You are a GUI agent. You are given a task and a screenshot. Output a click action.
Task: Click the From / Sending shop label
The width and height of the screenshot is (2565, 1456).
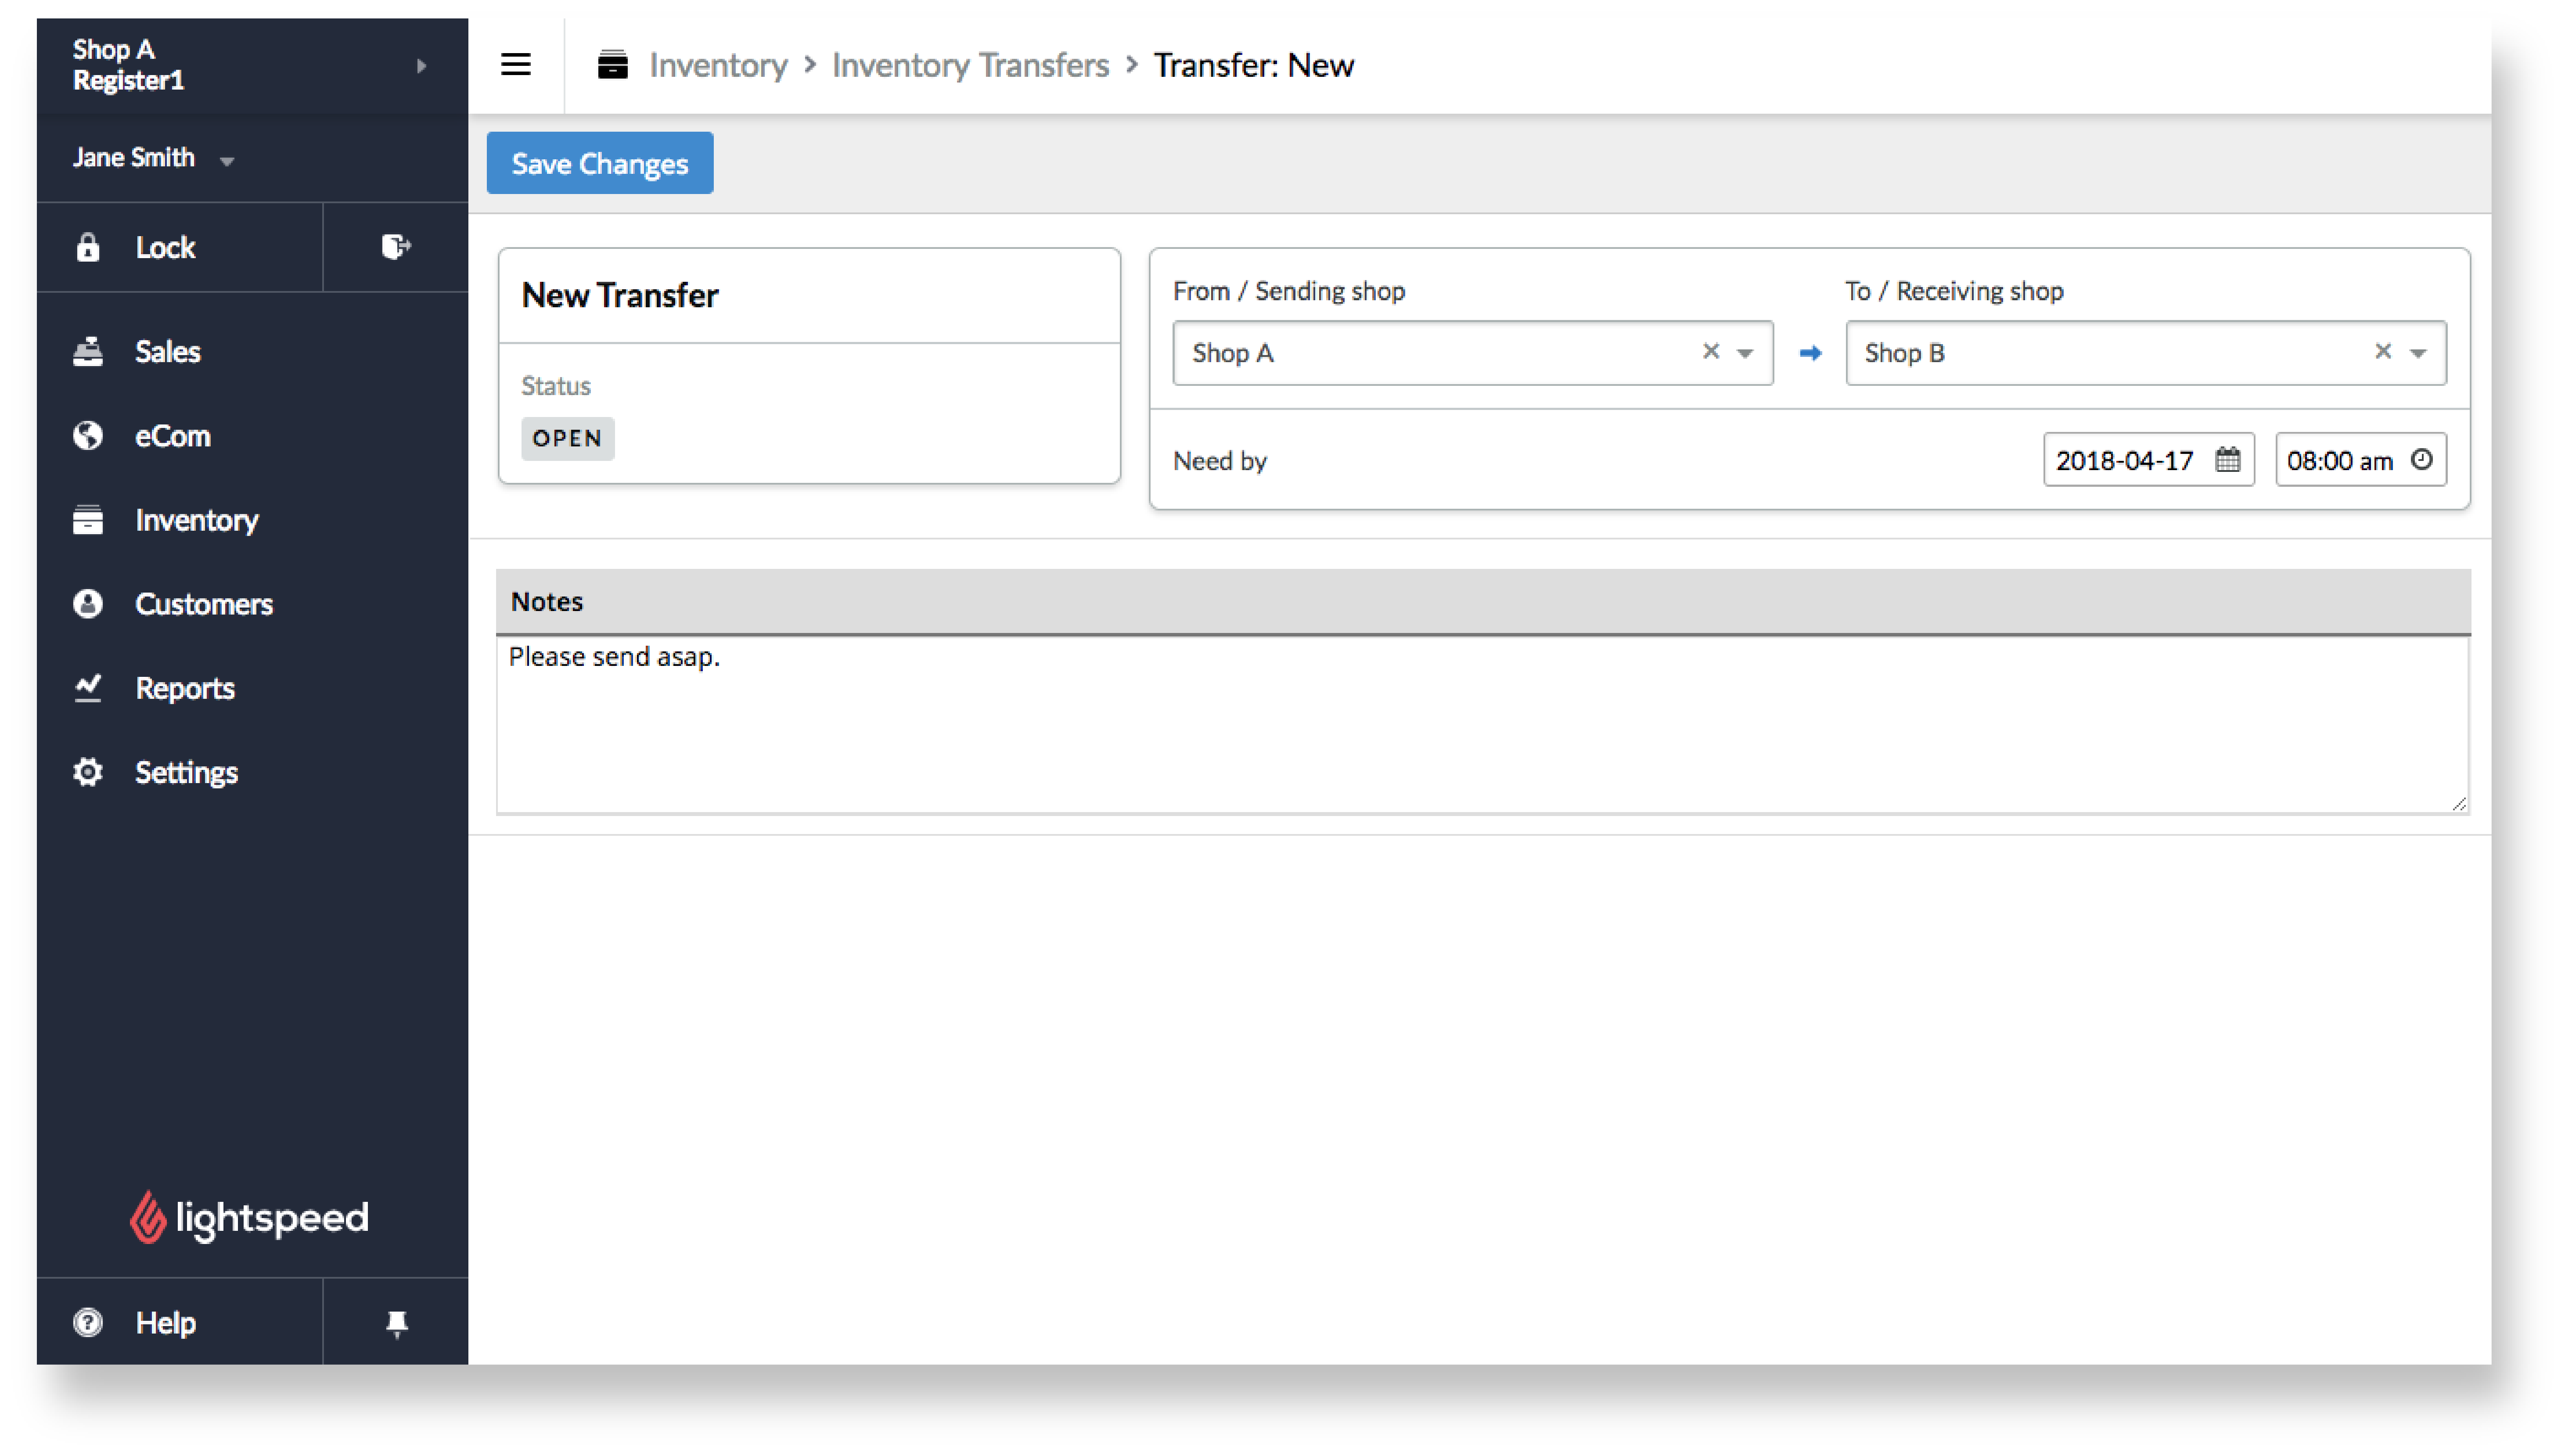[1288, 291]
